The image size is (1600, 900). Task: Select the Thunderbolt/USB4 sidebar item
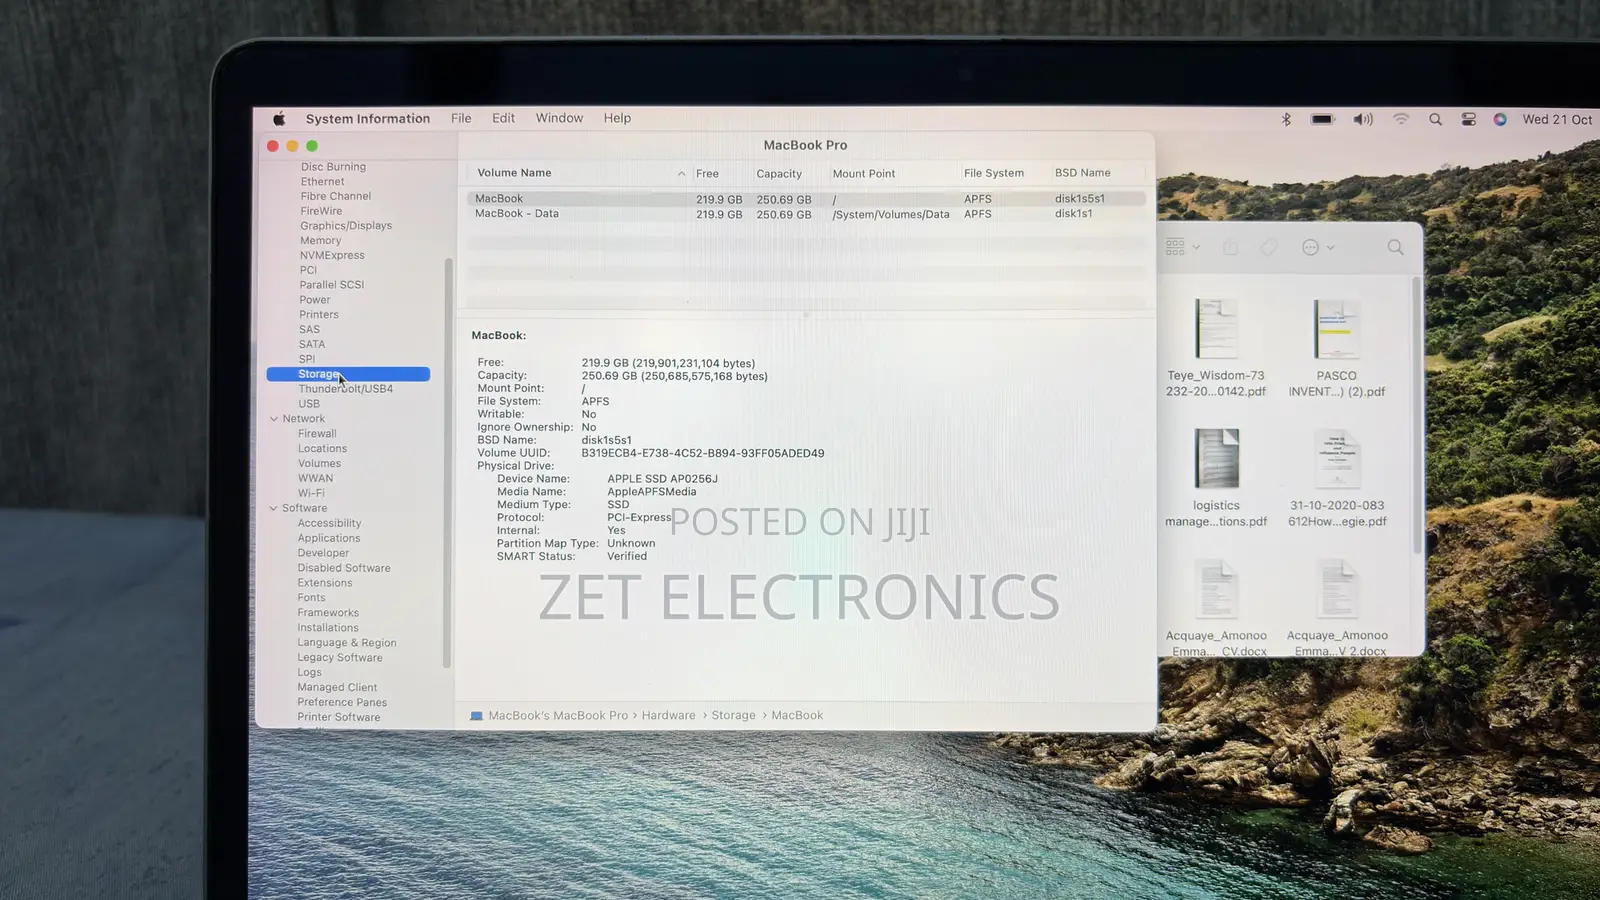click(x=345, y=389)
